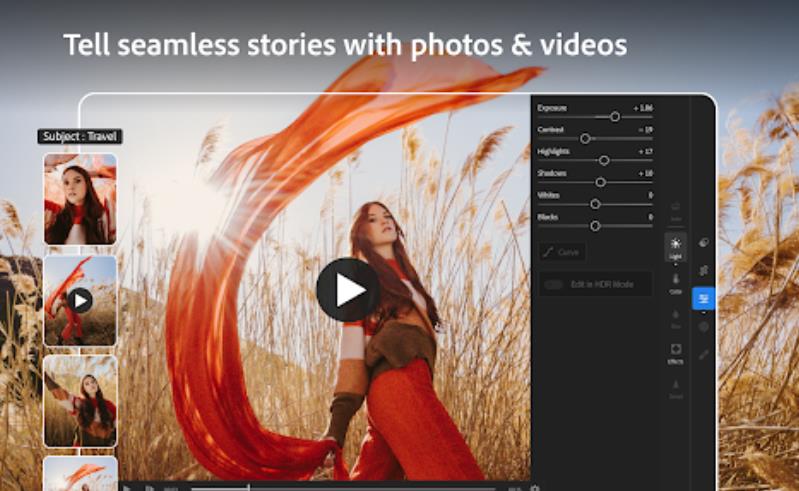Open the Presets icon above the blue Edit icon

click(704, 270)
